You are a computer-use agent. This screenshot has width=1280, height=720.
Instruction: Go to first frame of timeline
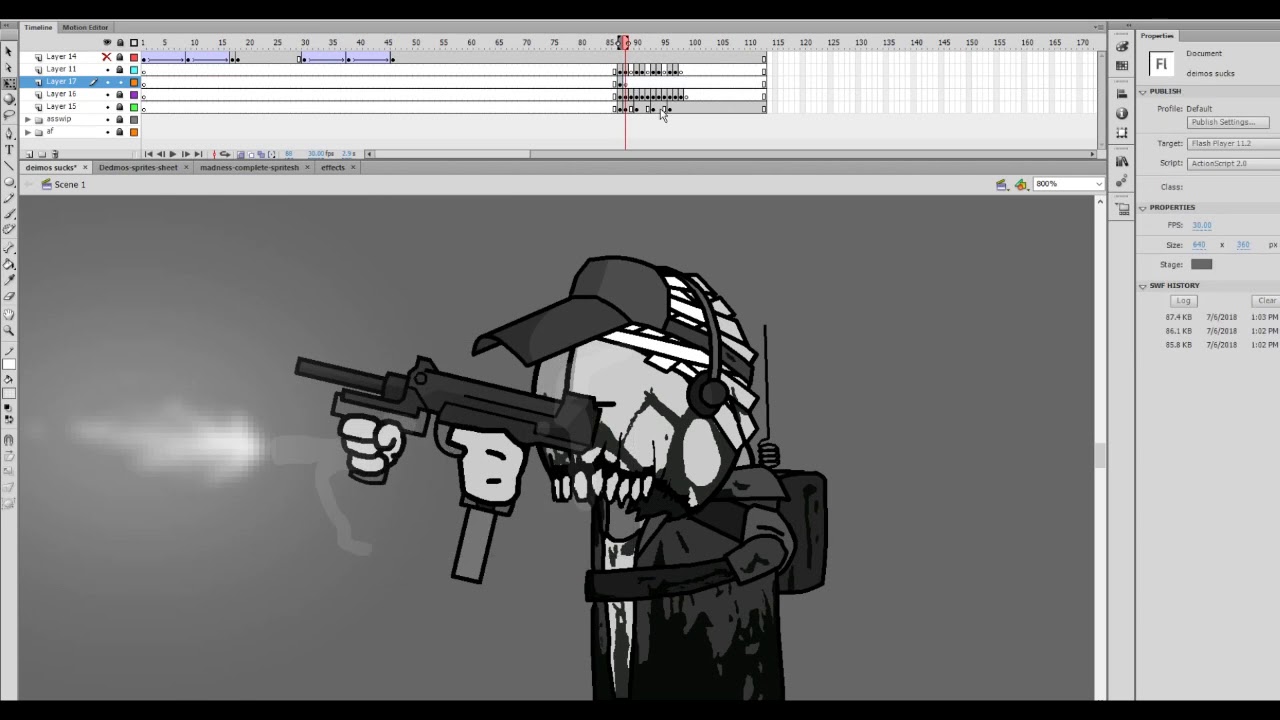(148, 154)
